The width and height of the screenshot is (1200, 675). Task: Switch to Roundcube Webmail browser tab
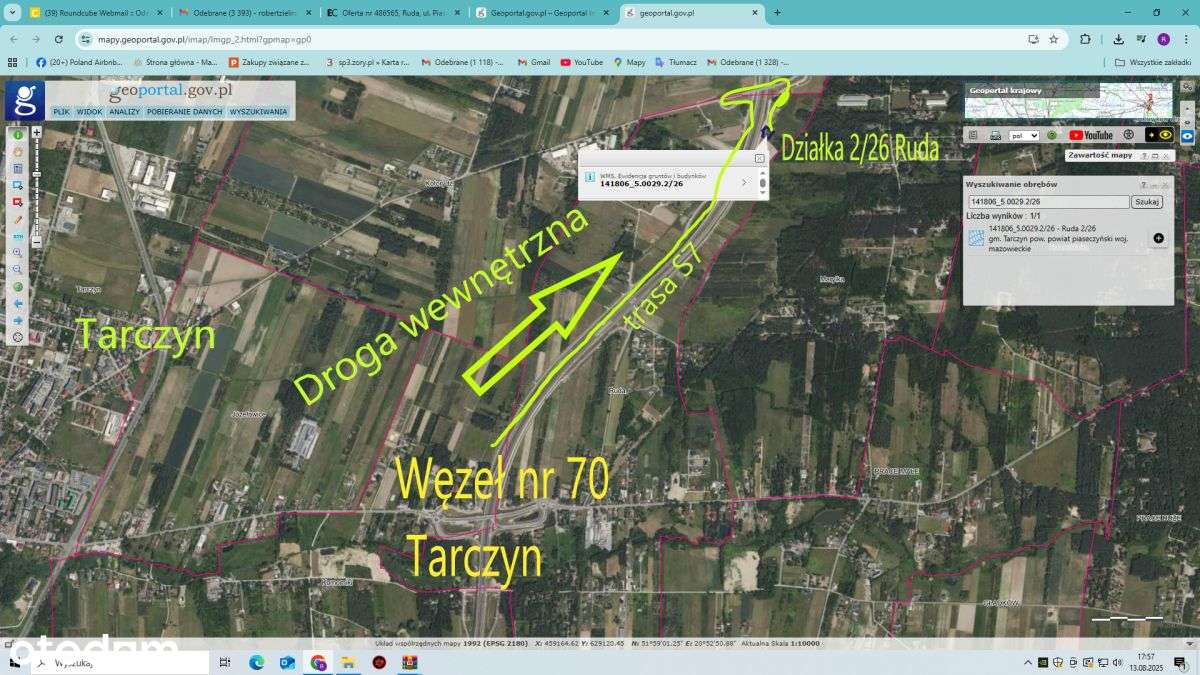tap(95, 12)
